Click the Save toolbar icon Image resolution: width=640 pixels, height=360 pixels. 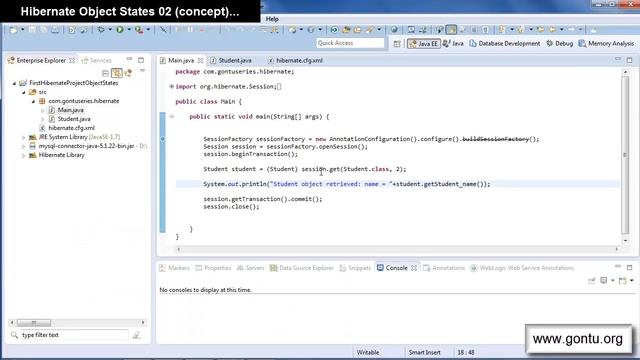32,30
